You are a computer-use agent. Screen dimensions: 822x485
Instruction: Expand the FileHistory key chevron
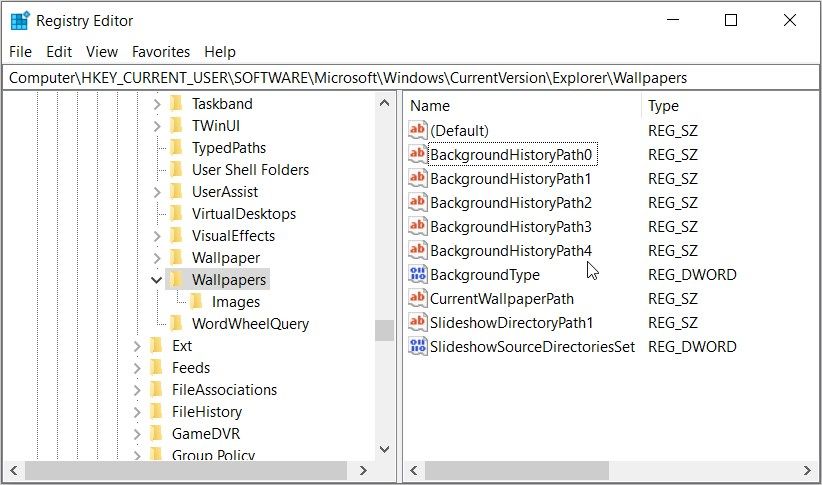(x=137, y=412)
